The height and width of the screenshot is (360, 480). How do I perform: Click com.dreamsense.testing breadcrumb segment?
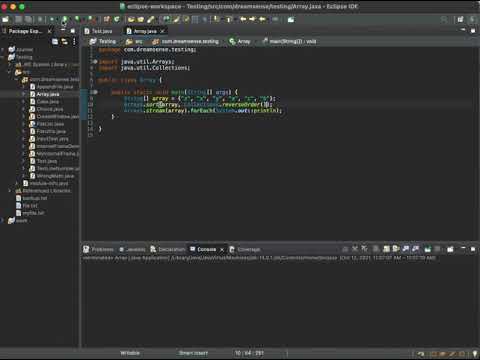tap(190, 41)
